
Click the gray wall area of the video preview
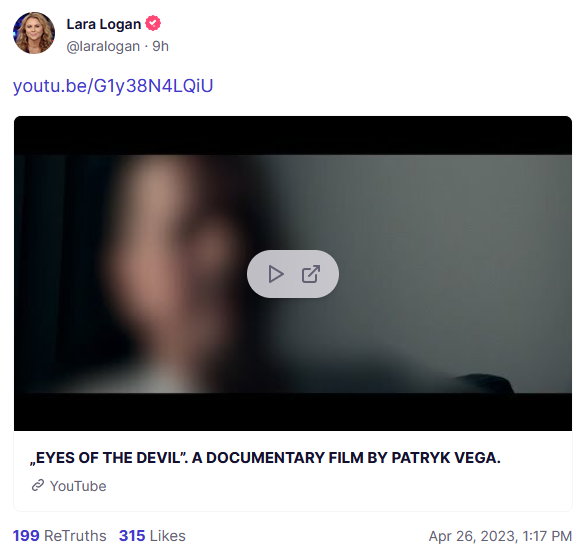[448, 262]
